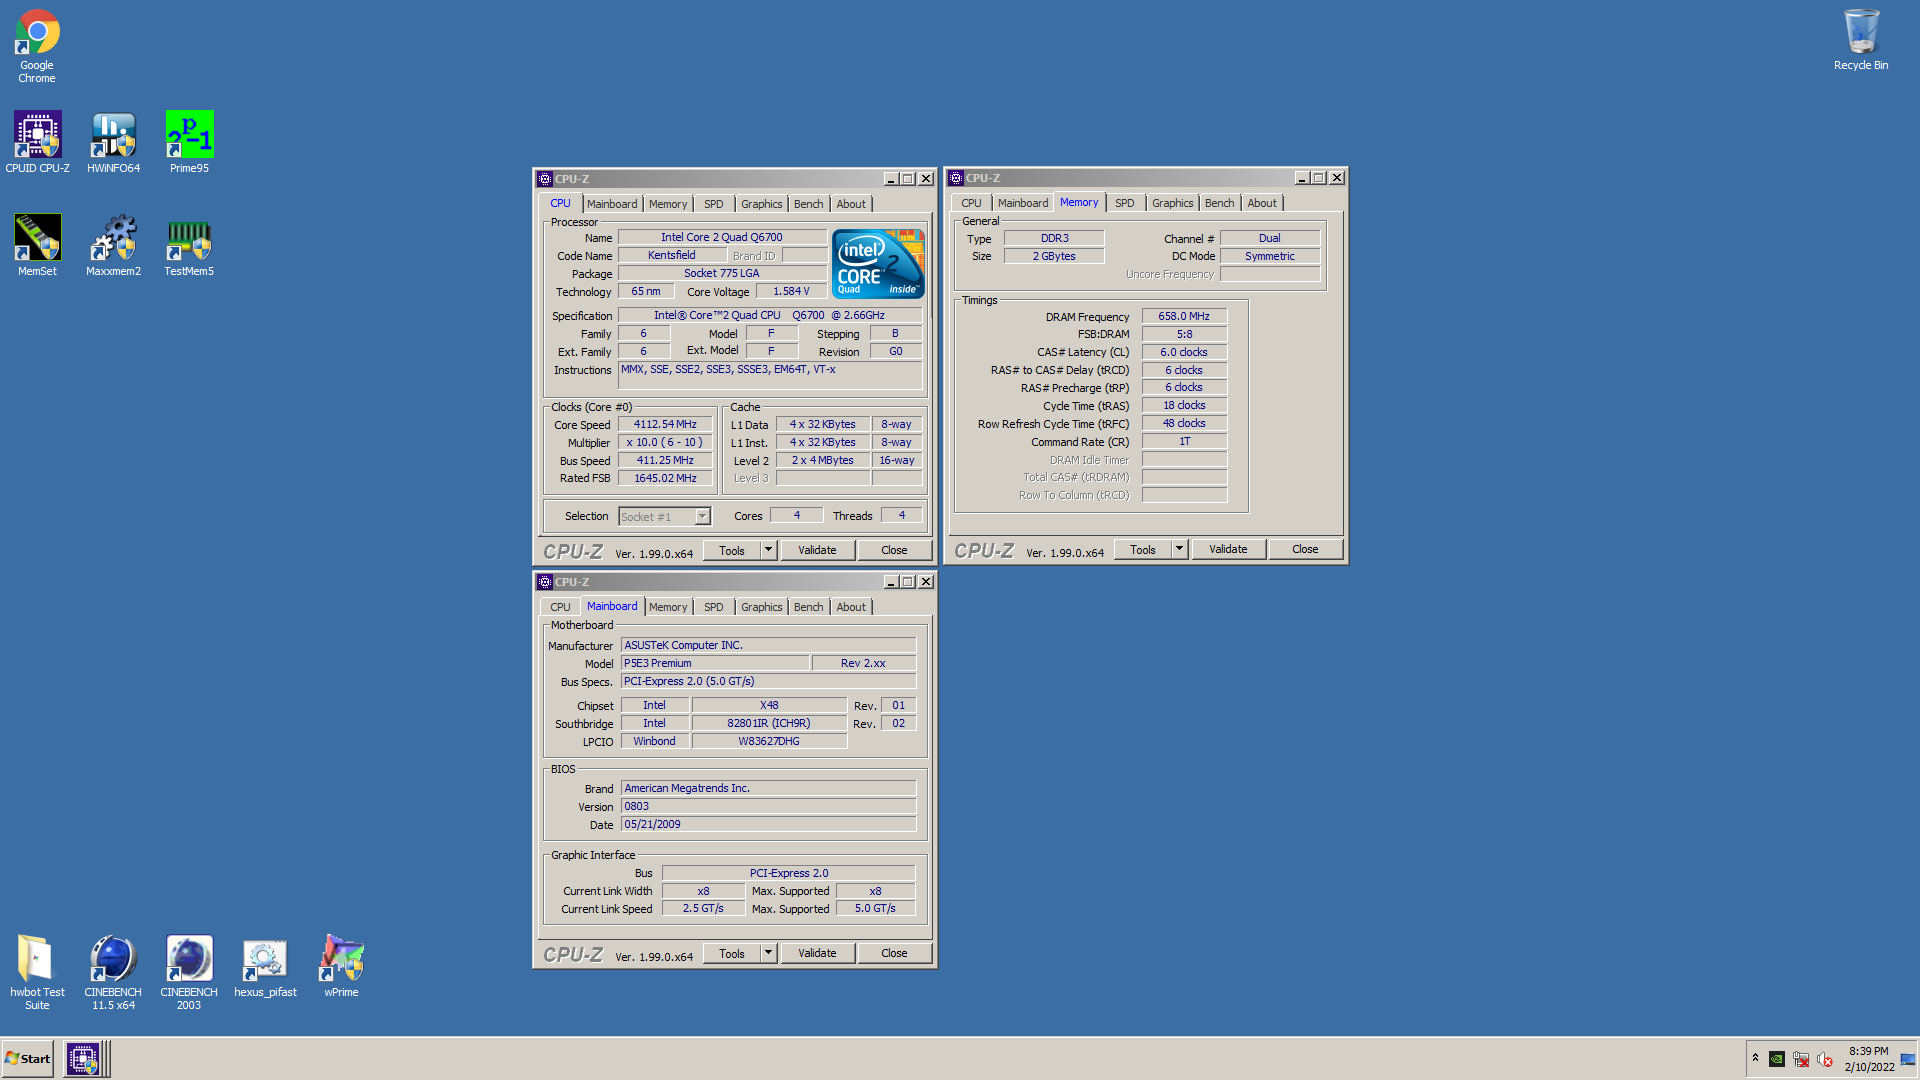Switch to Mainboard tab in CPU window
The width and height of the screenshot is (1920, 1080).
coord(612,204)
